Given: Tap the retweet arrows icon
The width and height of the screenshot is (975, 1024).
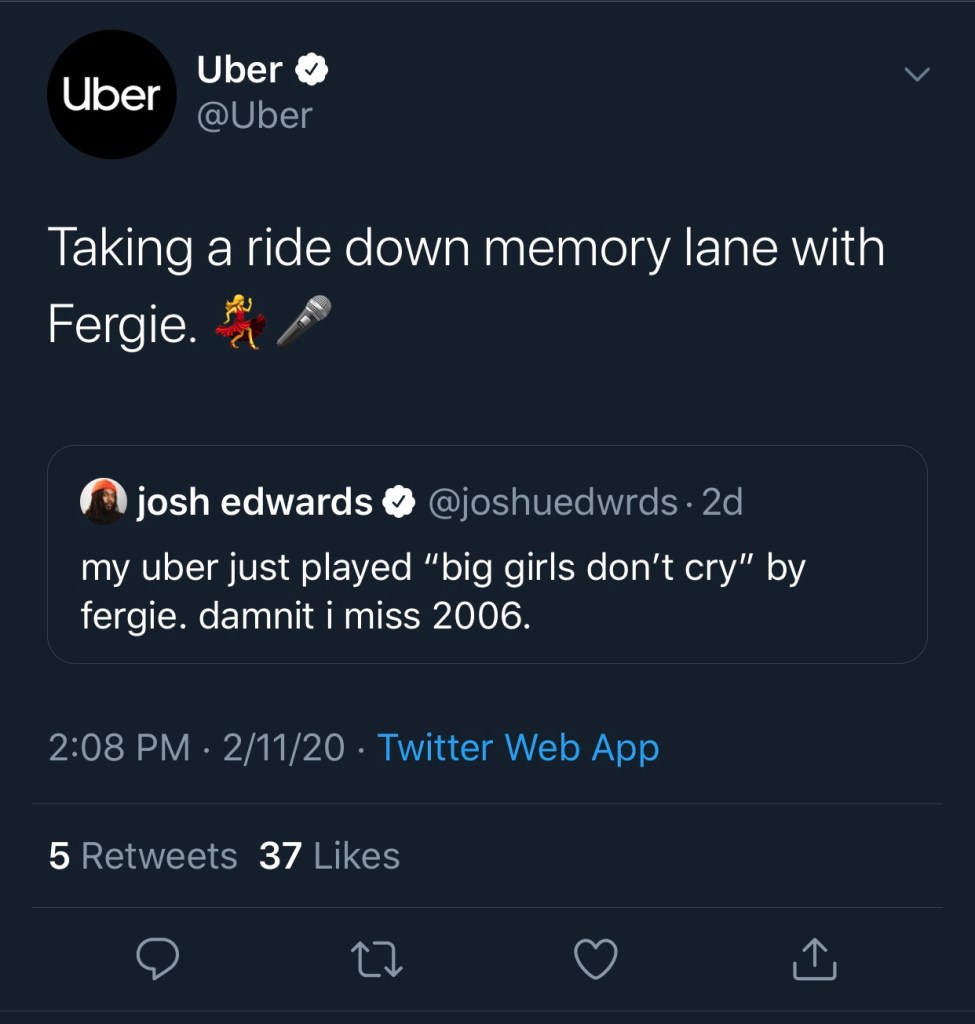Looking at the screenshot, I should click(379, 960).
